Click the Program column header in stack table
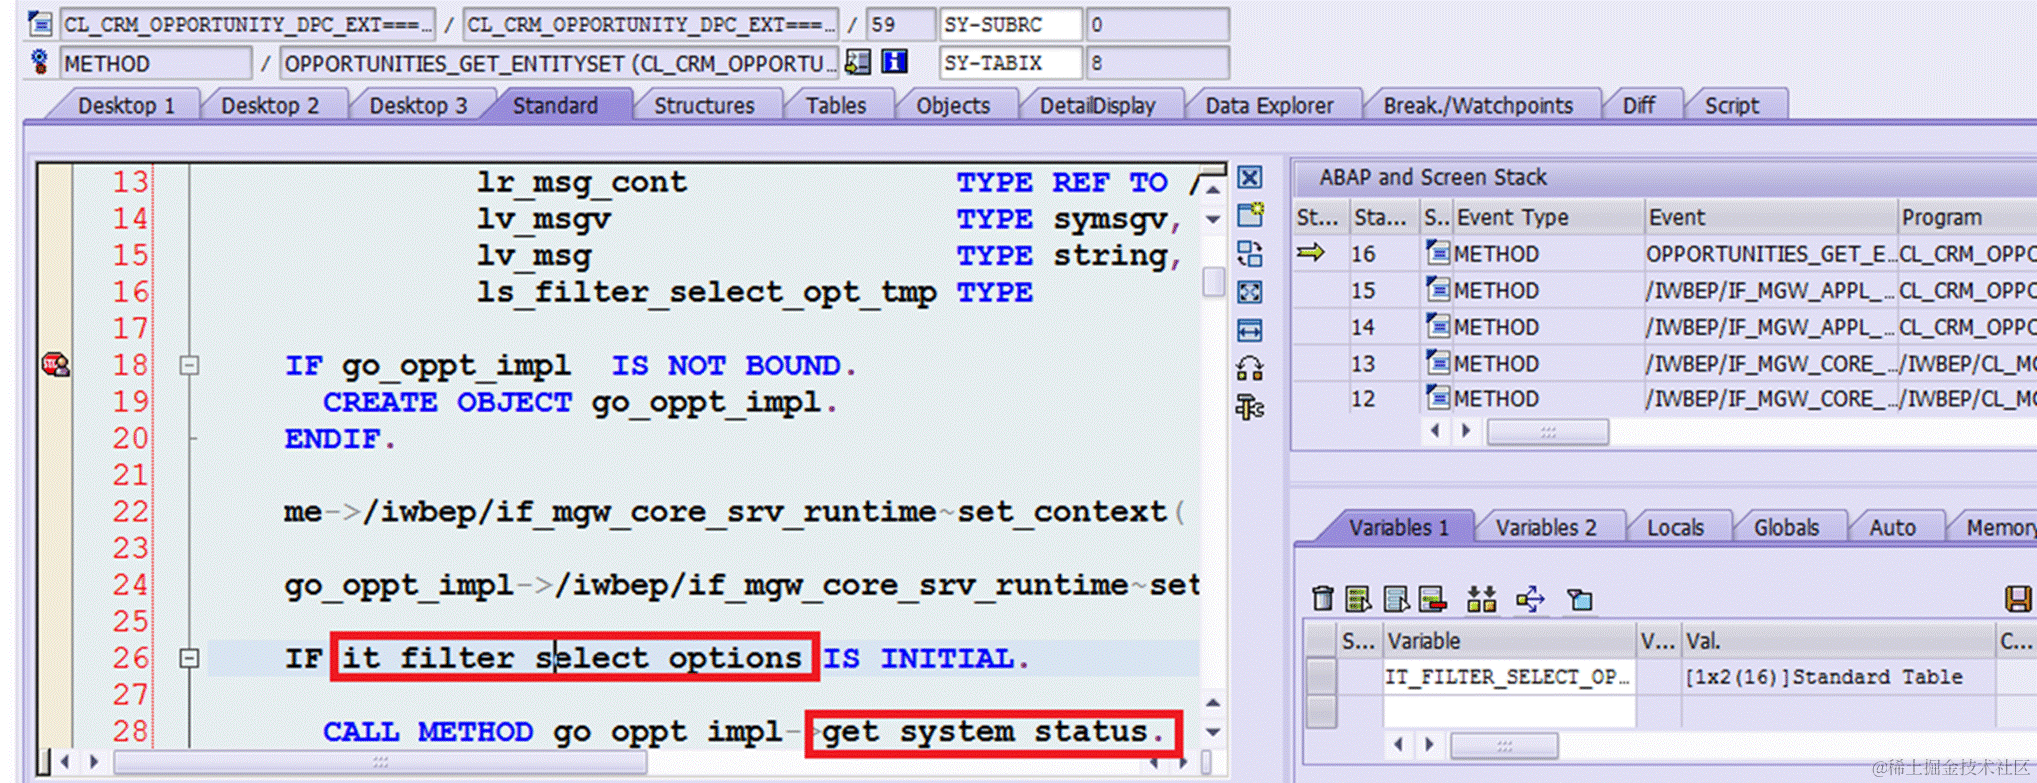Viewport: 2037px width, 783px height. (x=1966, y=217)
